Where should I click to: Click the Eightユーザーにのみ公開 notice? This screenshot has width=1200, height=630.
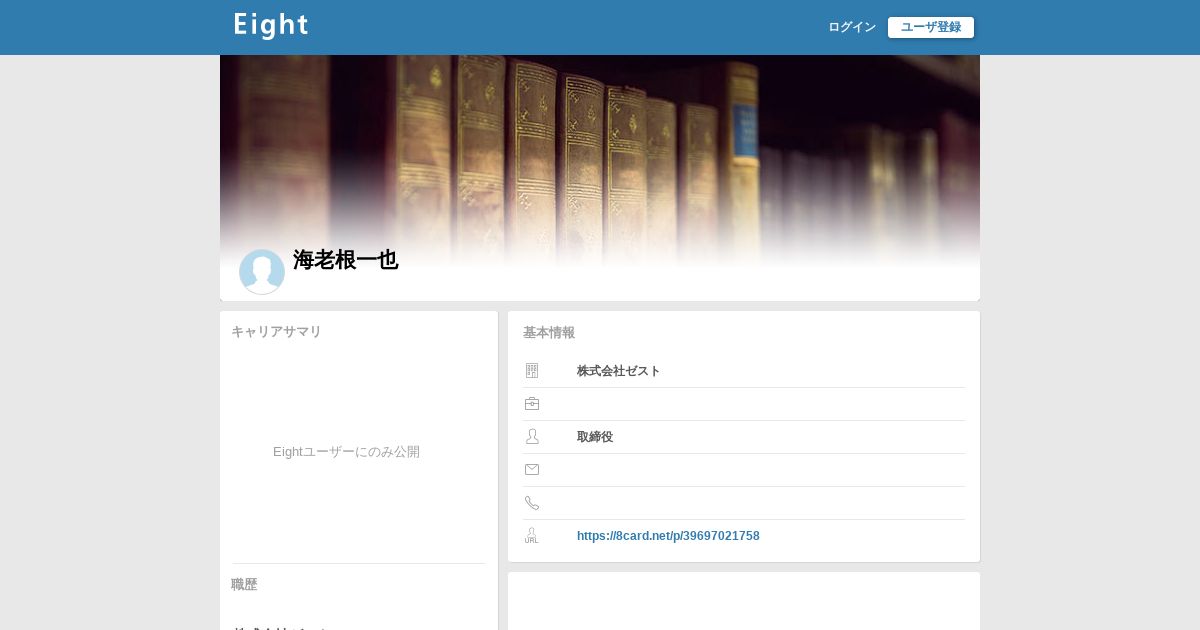pos(346,452)
